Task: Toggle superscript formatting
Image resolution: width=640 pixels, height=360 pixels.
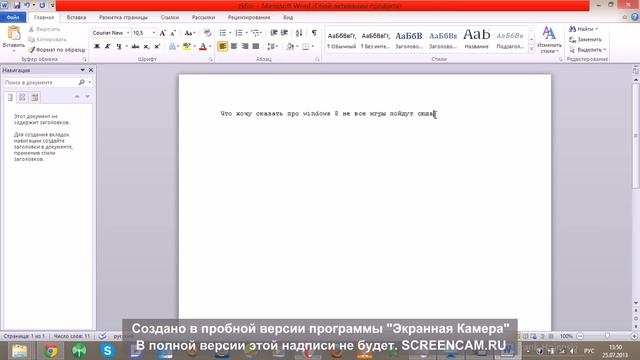Action: (x=157, y=47)
